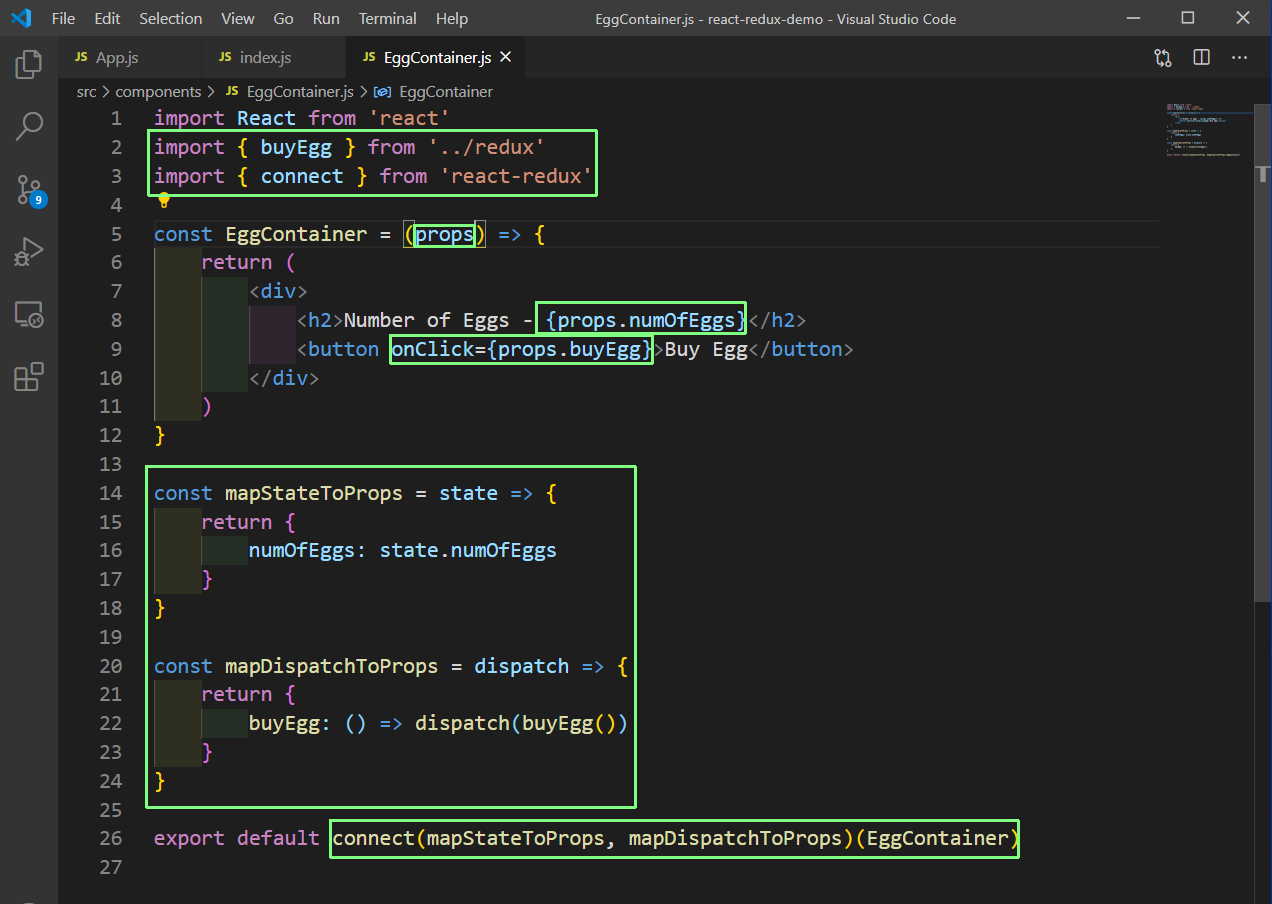Open the editor More Actions menu
Image resolution: width=1272 pixels, height=904 pixels.
[1239, 58]
